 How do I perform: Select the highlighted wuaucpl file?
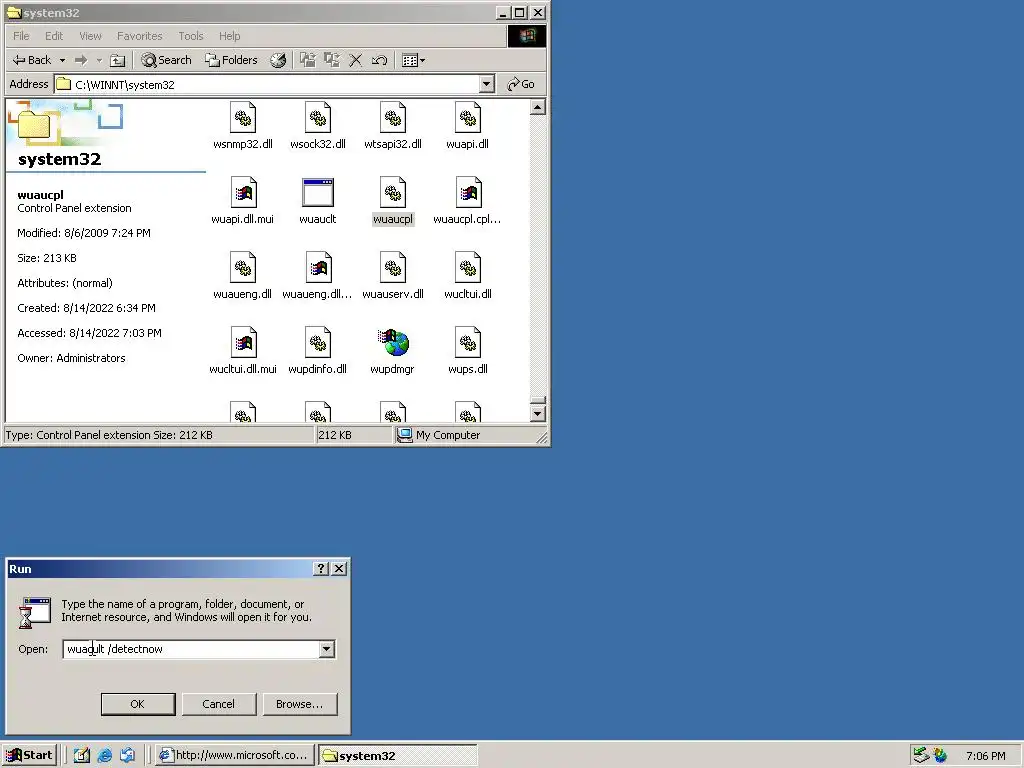(392, 201)
